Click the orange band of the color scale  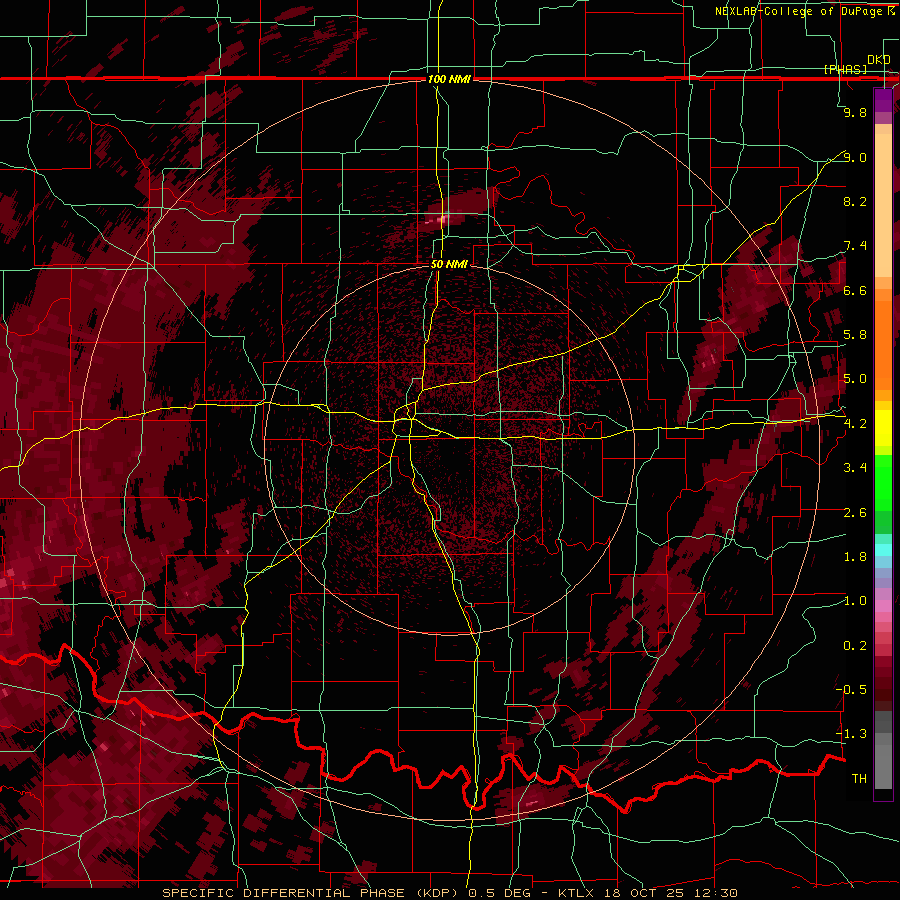883,344
